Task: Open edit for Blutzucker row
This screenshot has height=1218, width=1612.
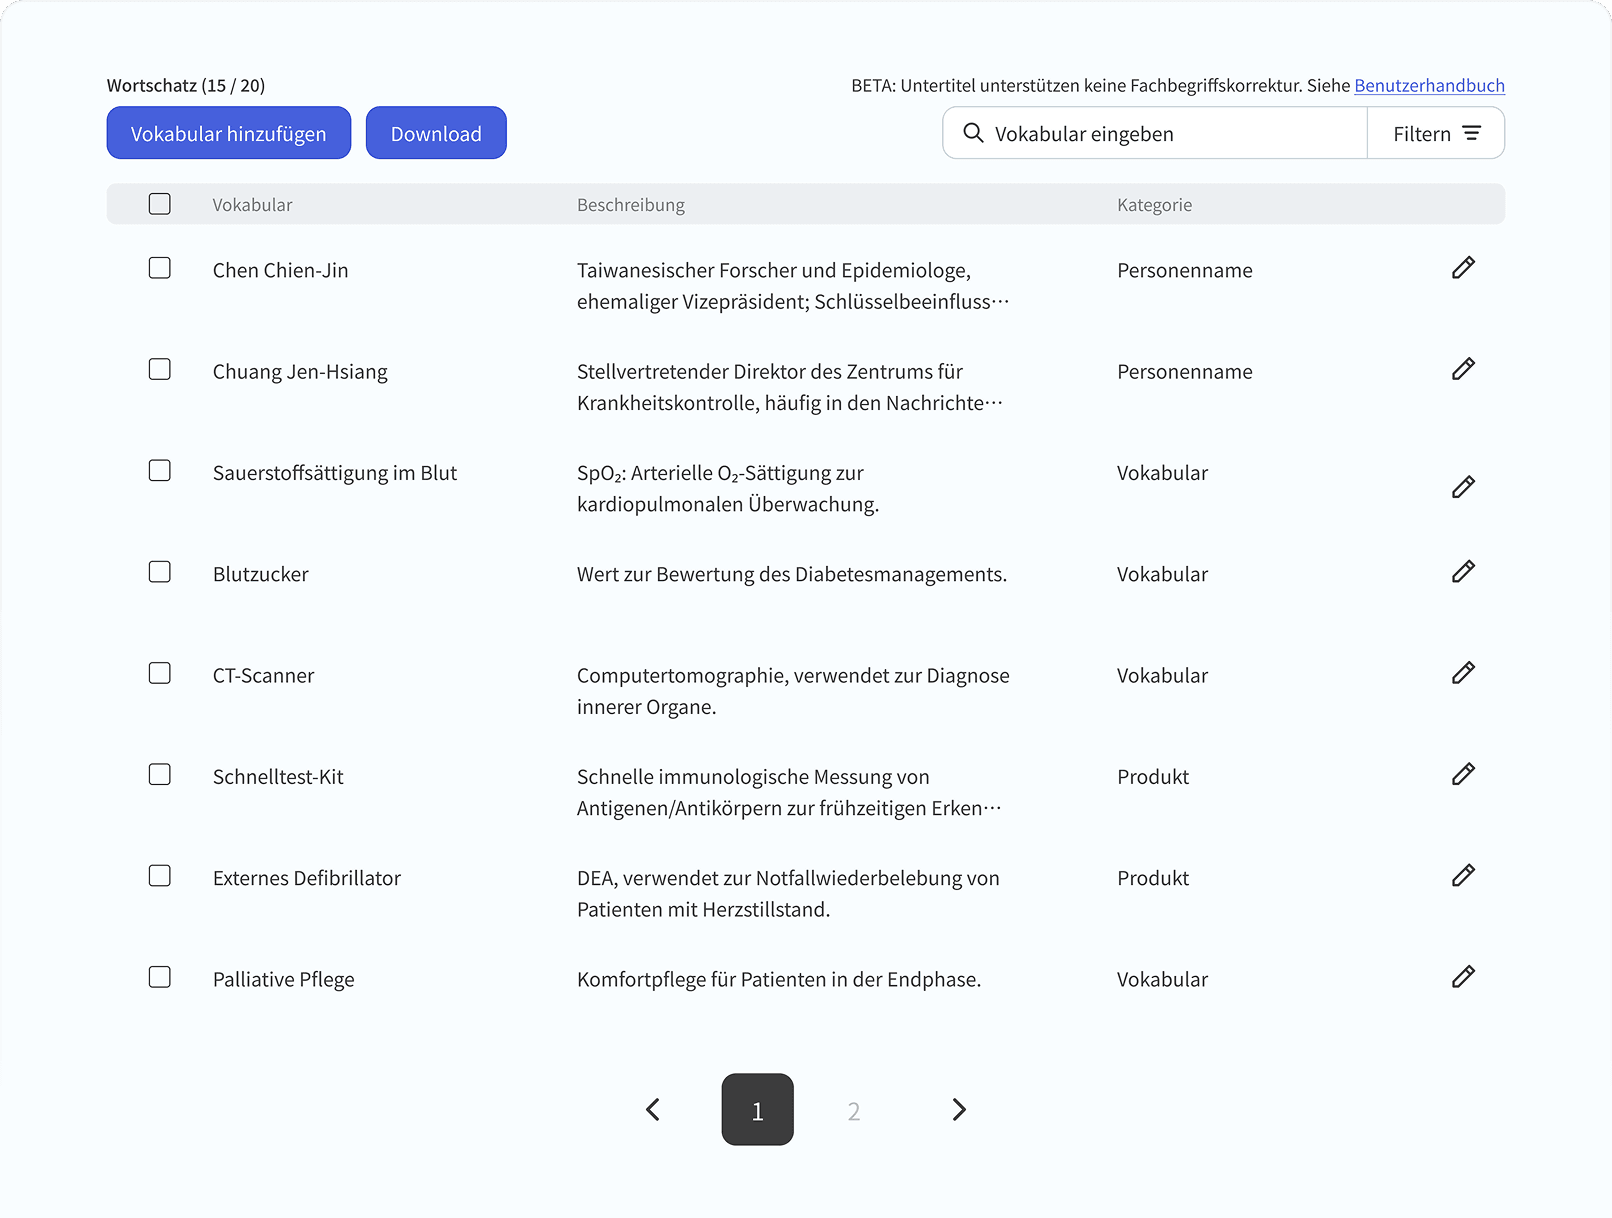Action: tap(1463, 572)
